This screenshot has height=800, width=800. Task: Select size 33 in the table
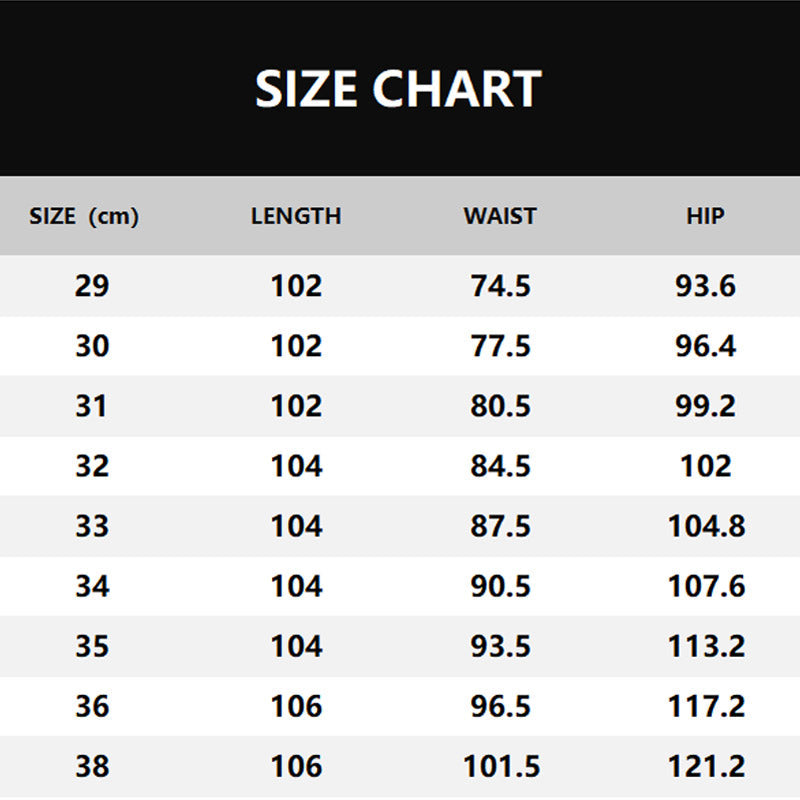[92, 526]
